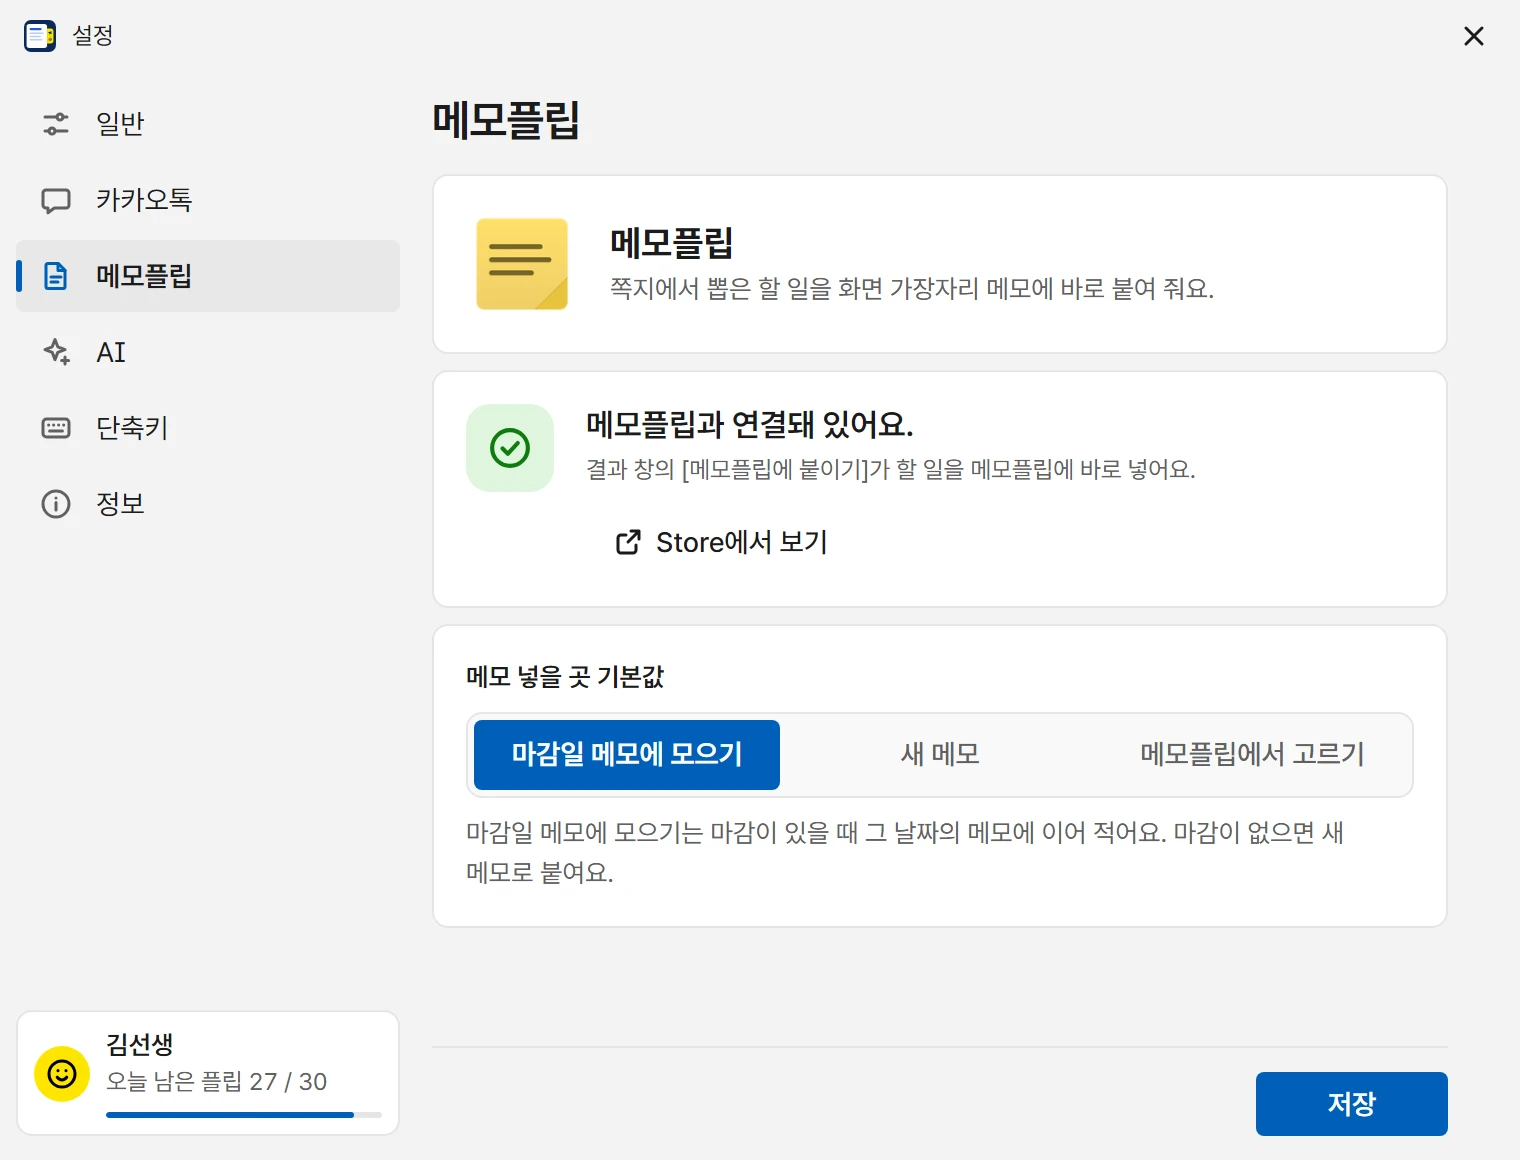This screenshot has width=1520, height=1160.
Task: Open the 일반 settings section
Action: click(x=208, y=124)
